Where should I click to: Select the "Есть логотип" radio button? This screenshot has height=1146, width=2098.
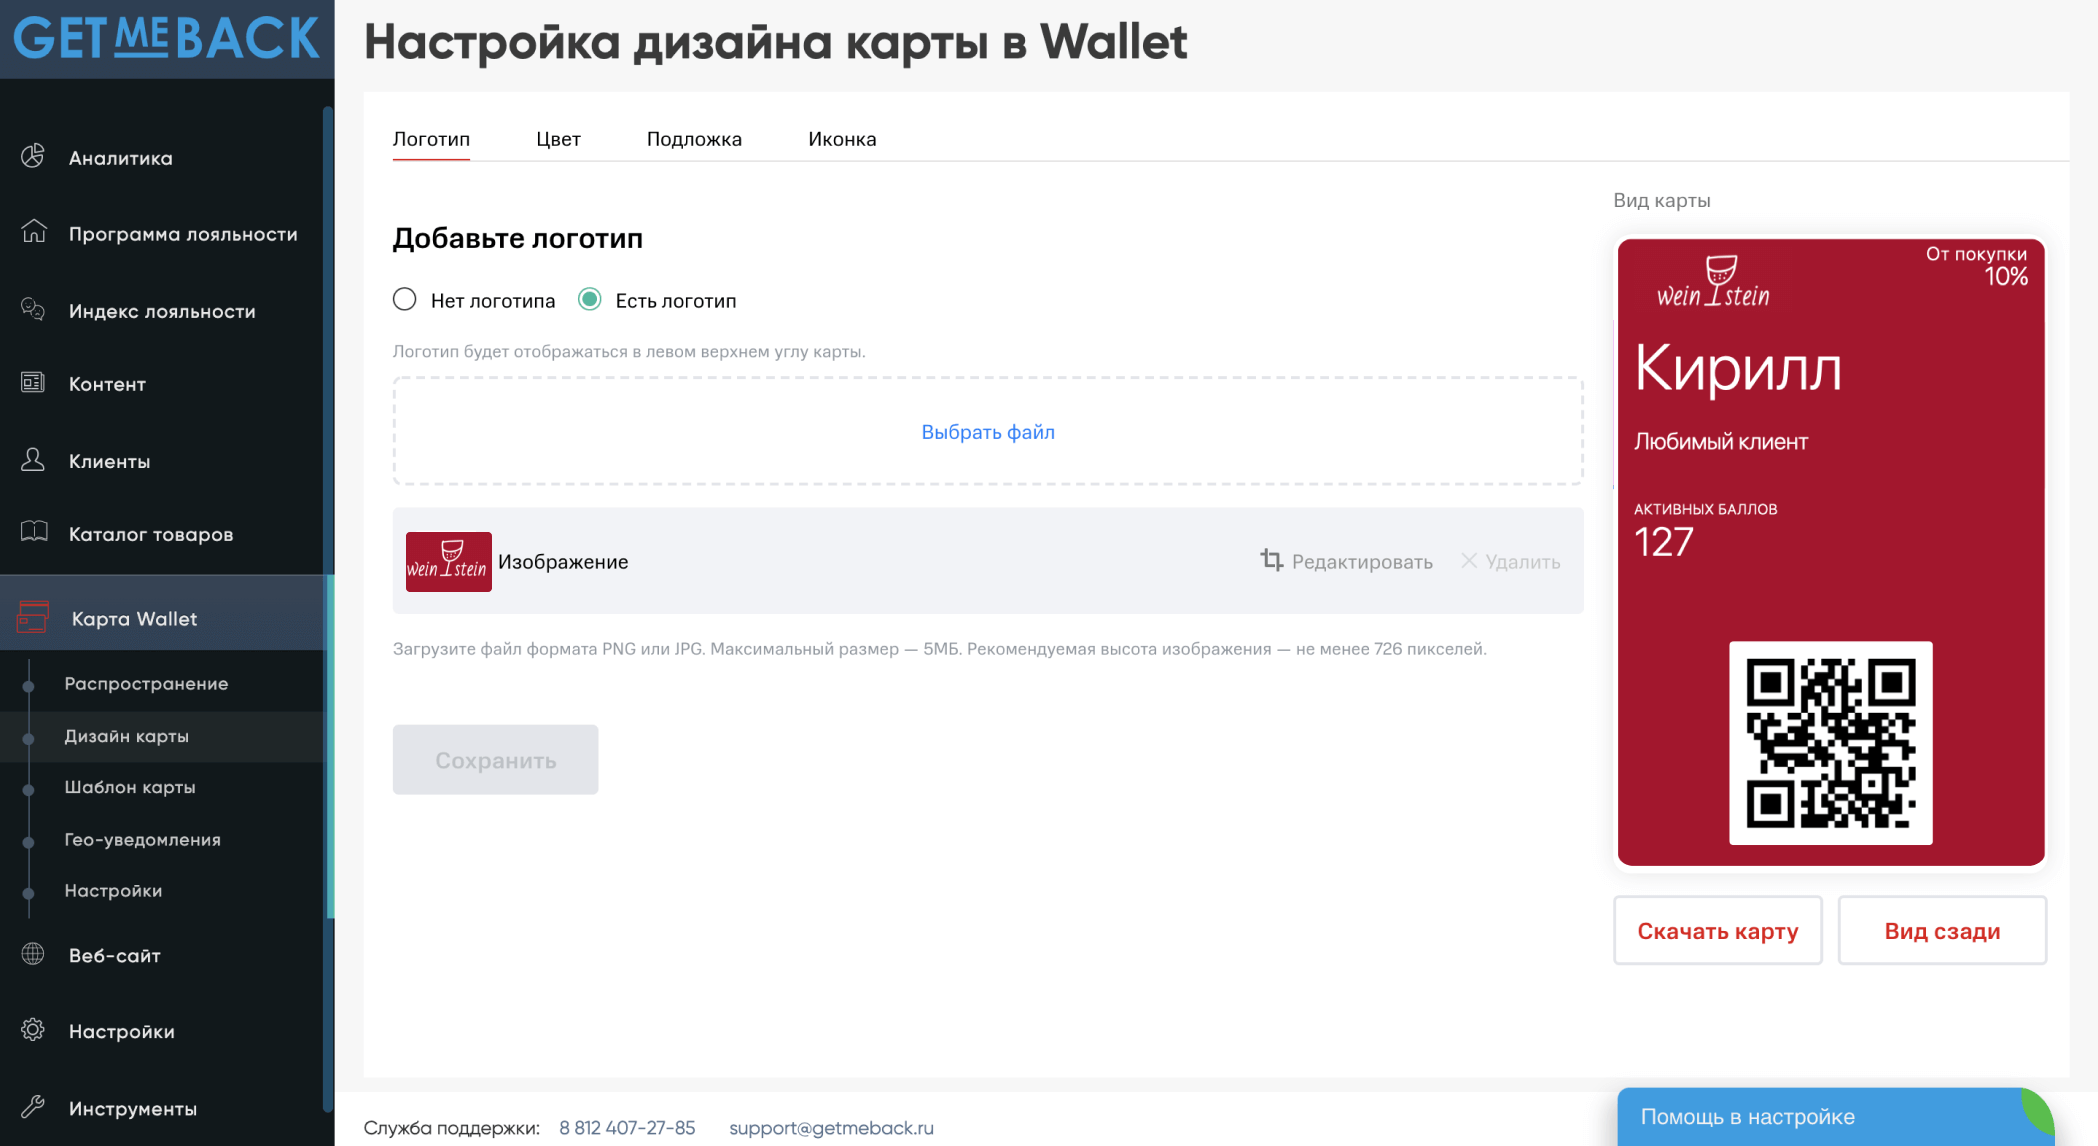tap(590, 299)
